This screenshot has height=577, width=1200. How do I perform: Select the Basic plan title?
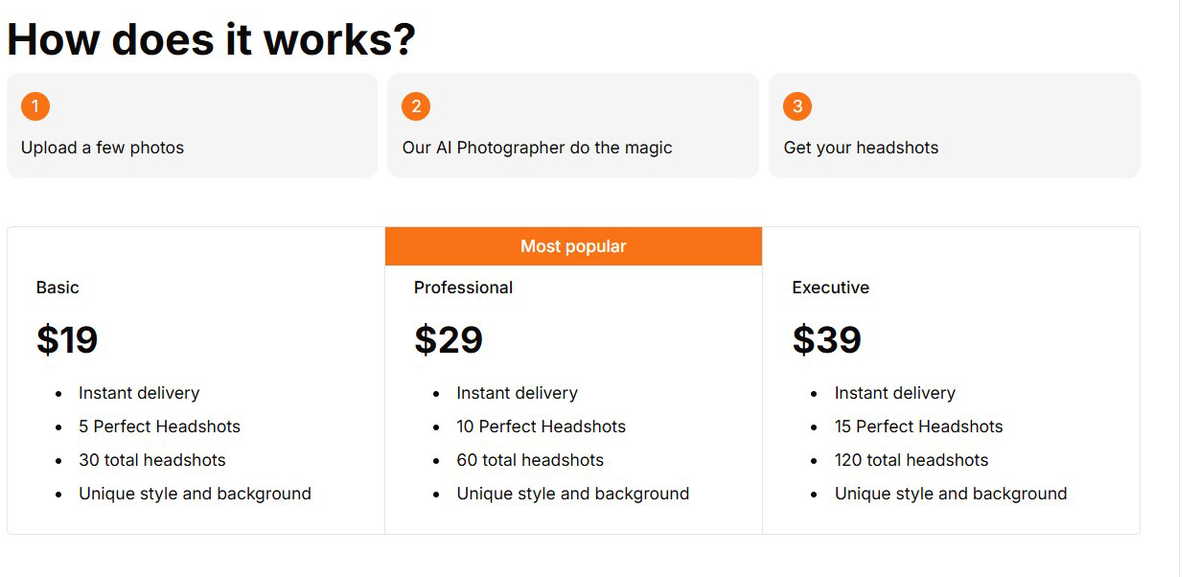pyautogui.click(x=57, y=287)
